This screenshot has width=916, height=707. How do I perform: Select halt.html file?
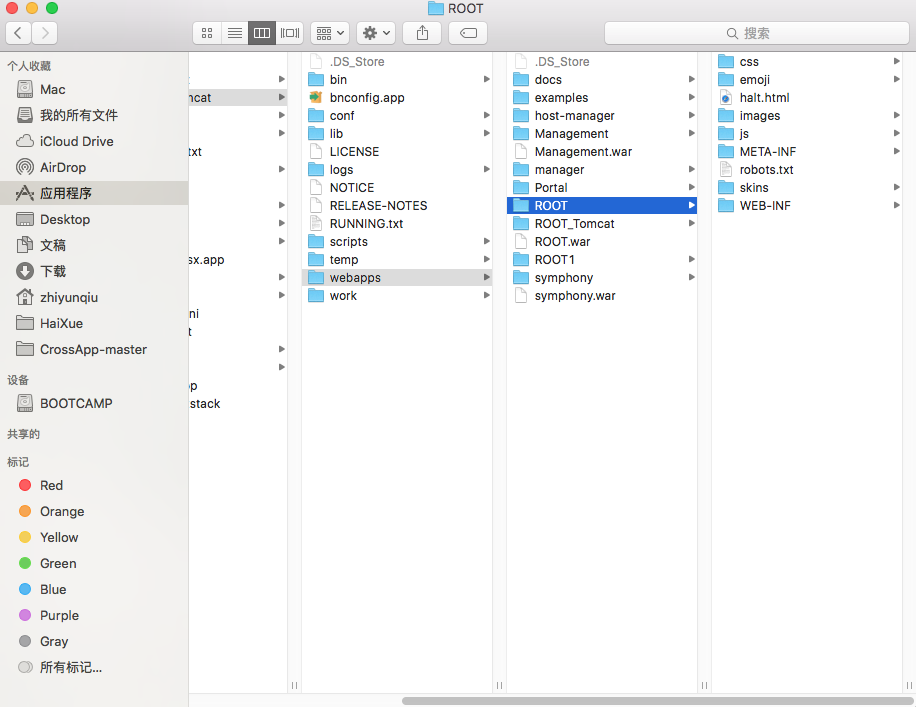[807, 98]
